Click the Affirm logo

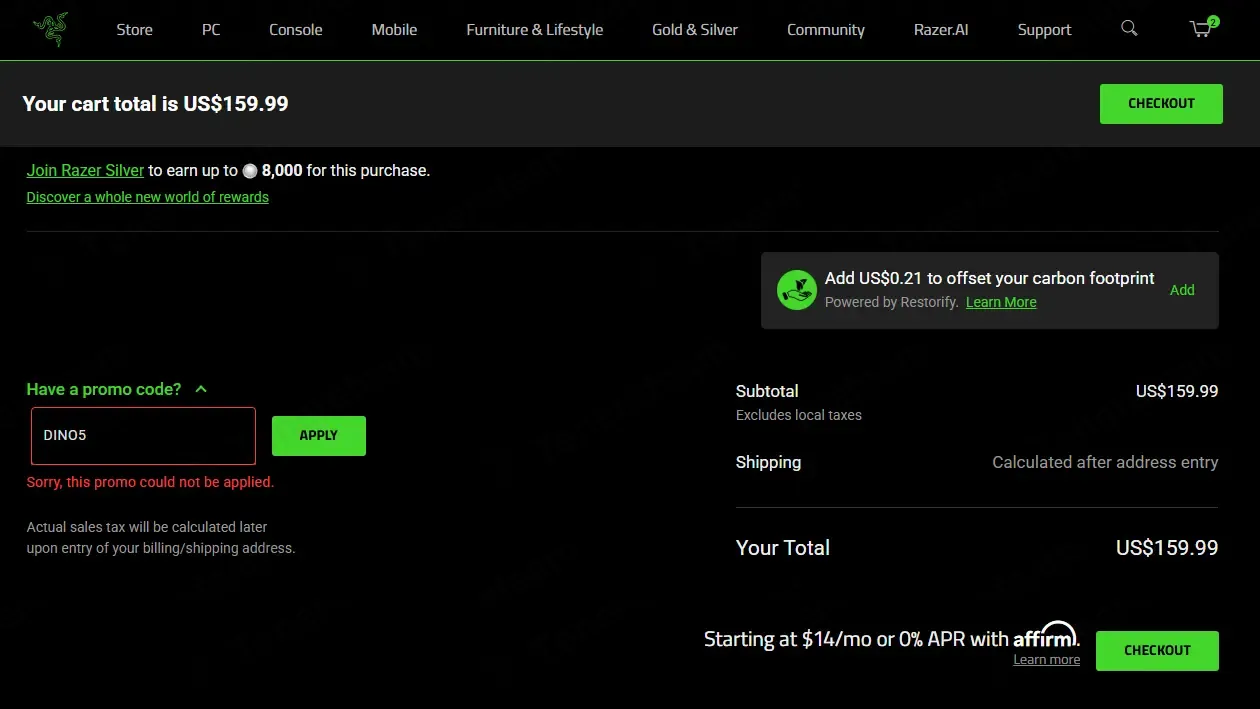(1046, 636)
